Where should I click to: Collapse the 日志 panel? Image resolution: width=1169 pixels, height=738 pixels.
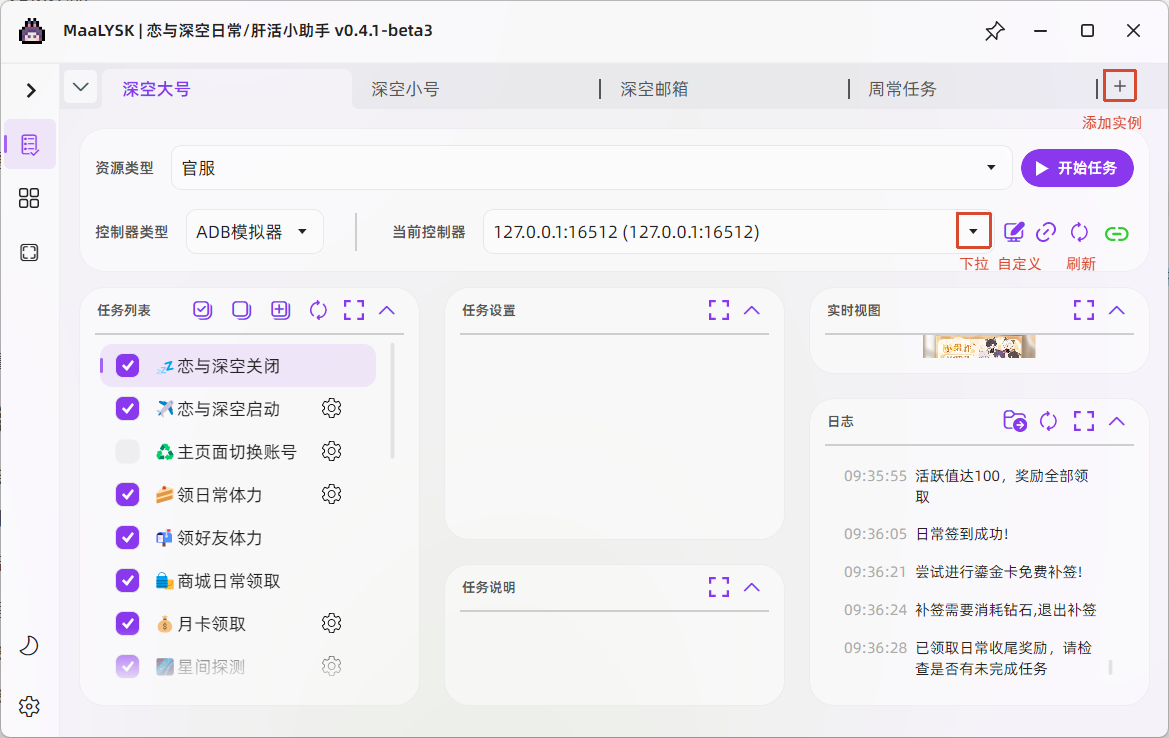click(1117, 421)
